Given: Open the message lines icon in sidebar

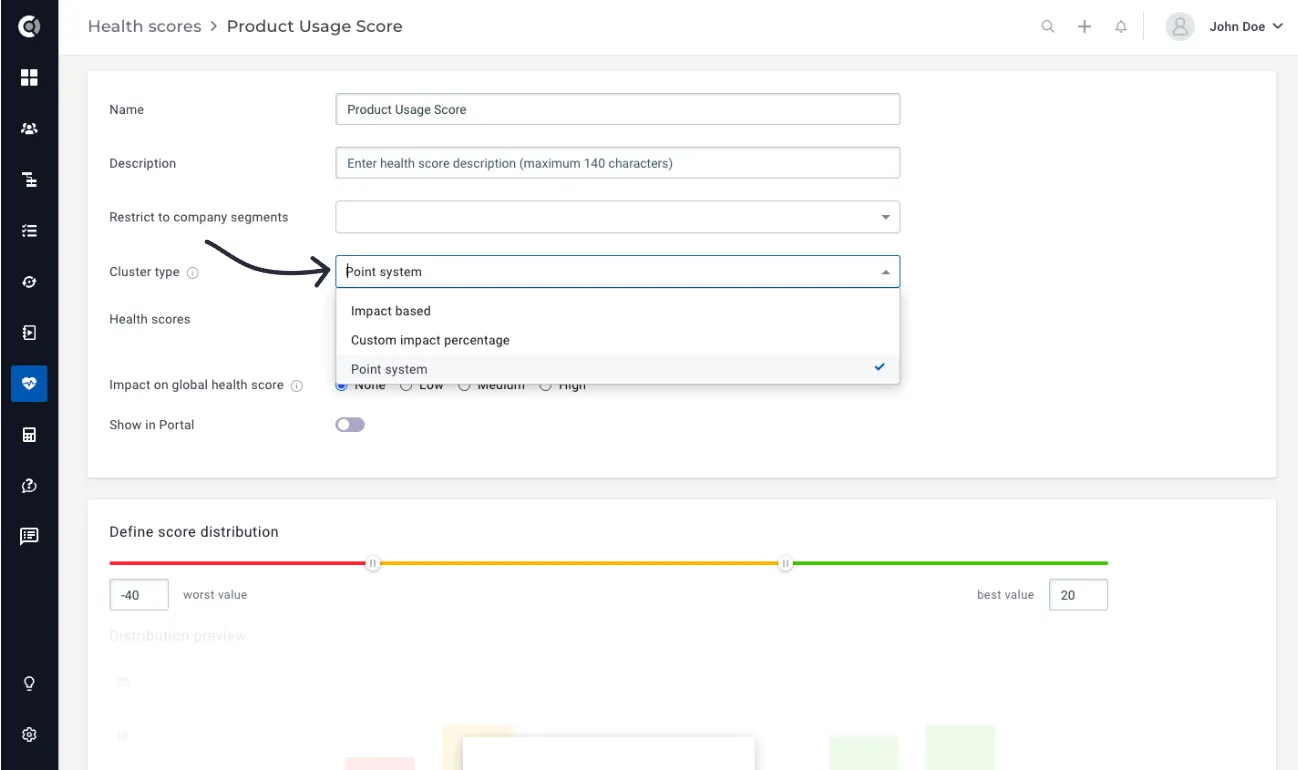Looking at the screenshot, I should click(x=29, y=536).
